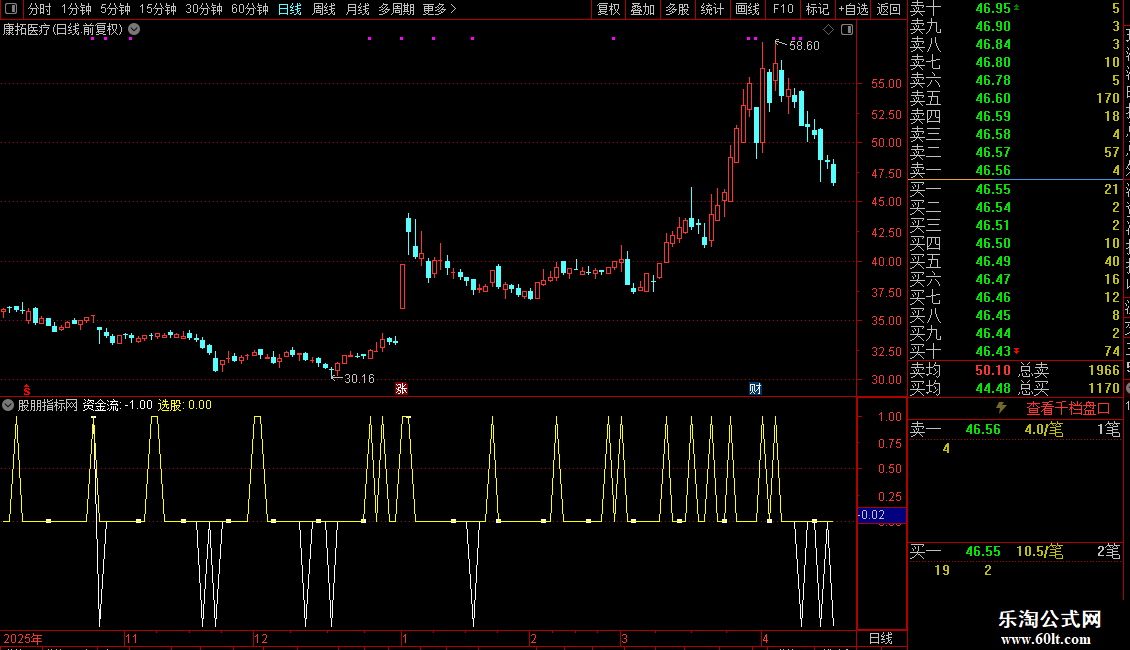This screenshot has height=650, width=1130.
Task: Click the 标记 mark button
Action: (817, 9)
